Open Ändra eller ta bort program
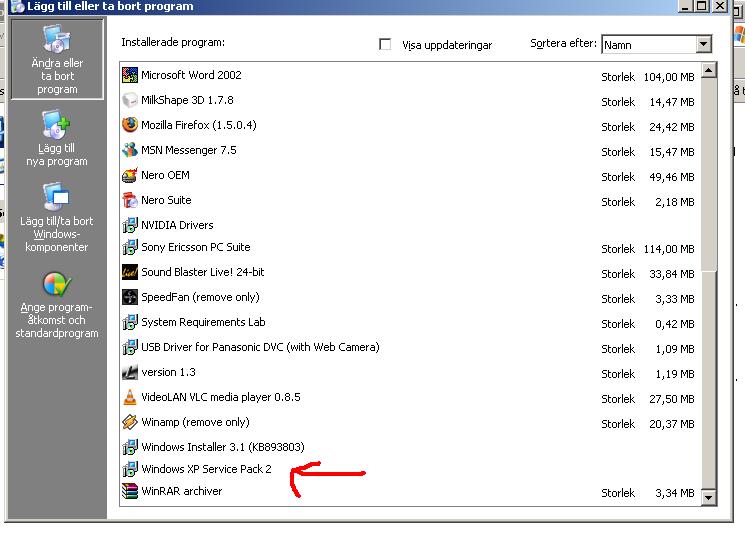745x536 pixels. click(x=57, y=59)
